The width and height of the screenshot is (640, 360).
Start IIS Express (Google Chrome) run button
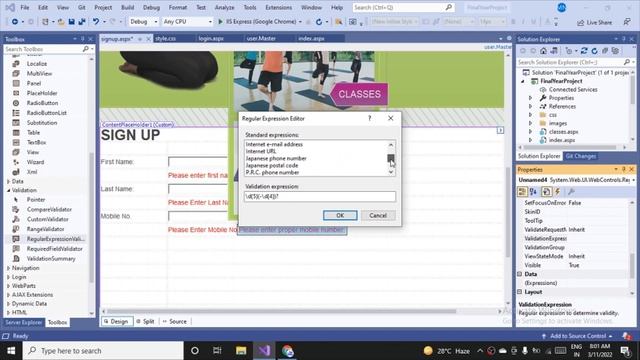coord(259,22)
